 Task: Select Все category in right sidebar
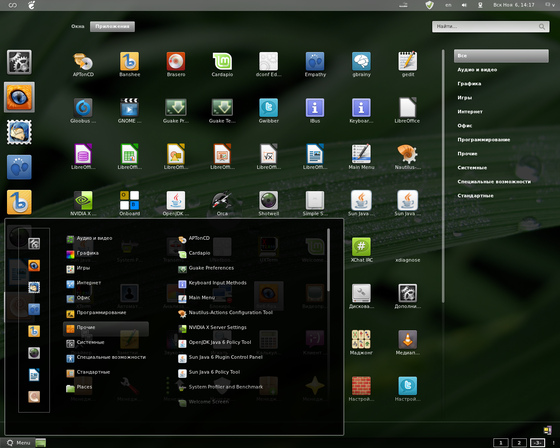coord(501,56)
